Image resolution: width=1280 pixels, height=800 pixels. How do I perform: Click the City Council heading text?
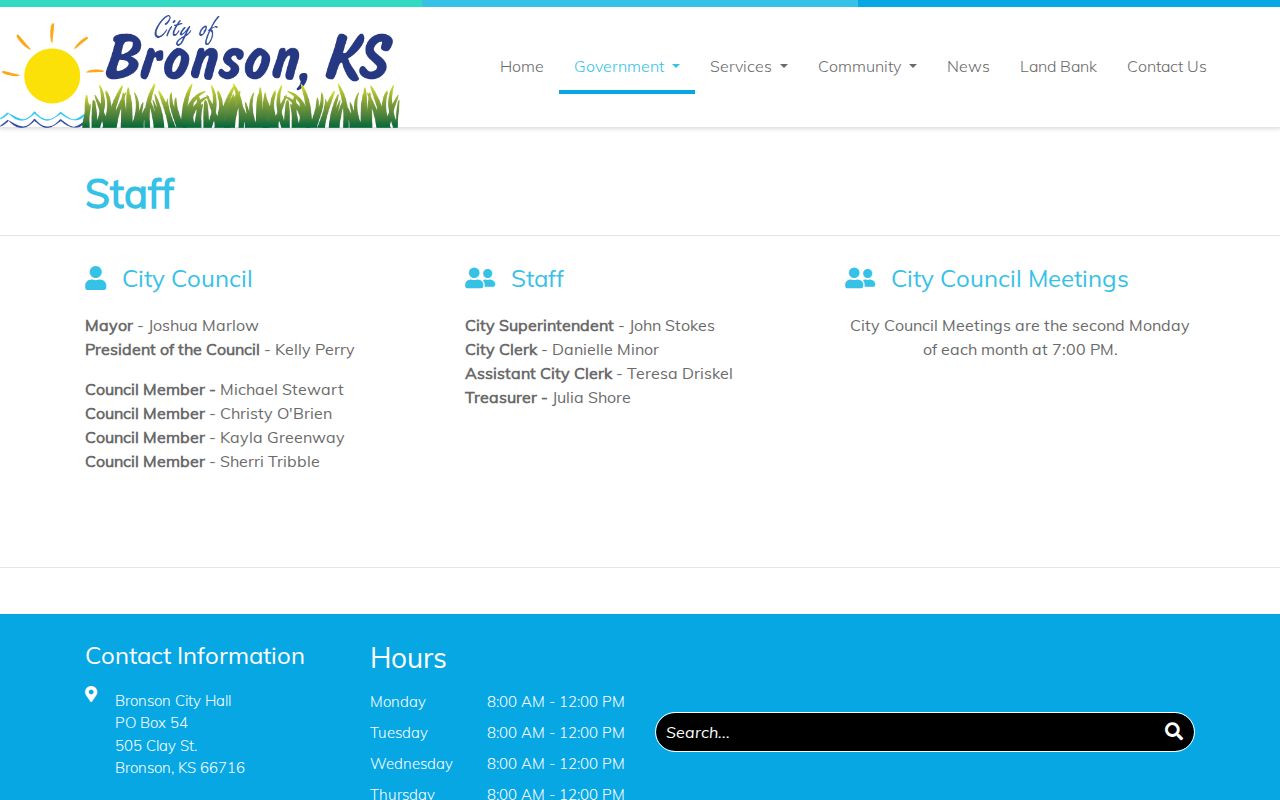coord(187,279)
